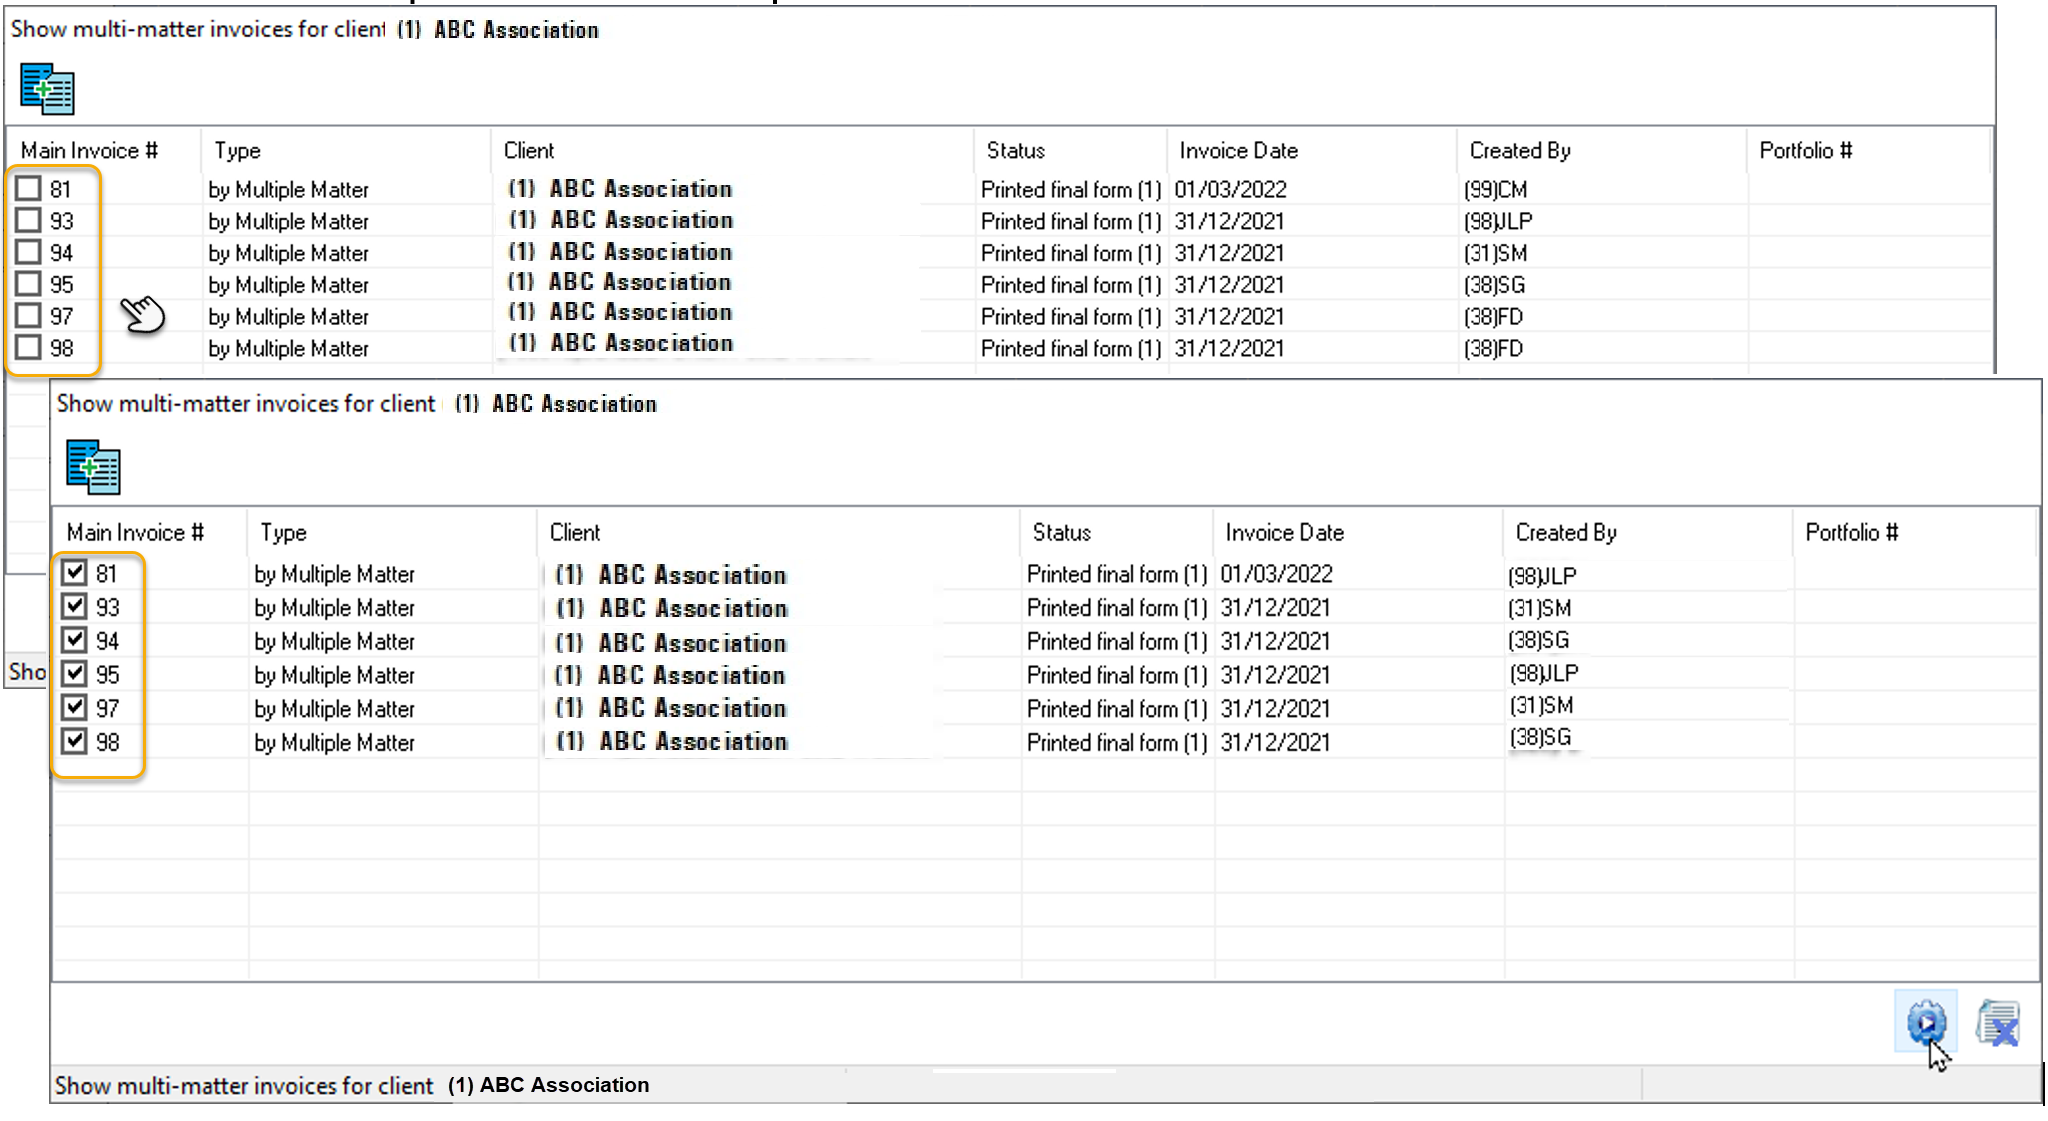Click the gear run/process icon at bottom right
Screen dimensions: 2048x1121
(x=1926, y=1022)
